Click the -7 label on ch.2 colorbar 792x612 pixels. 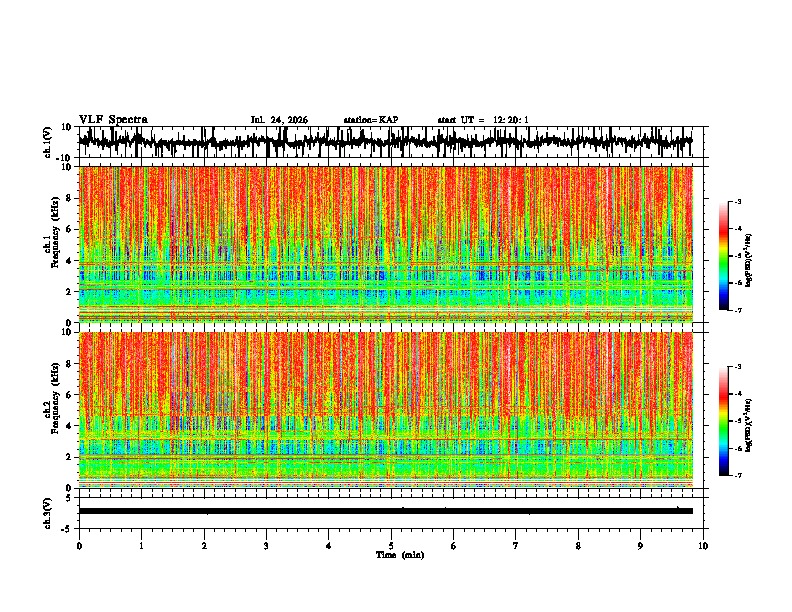pos(737,476)
